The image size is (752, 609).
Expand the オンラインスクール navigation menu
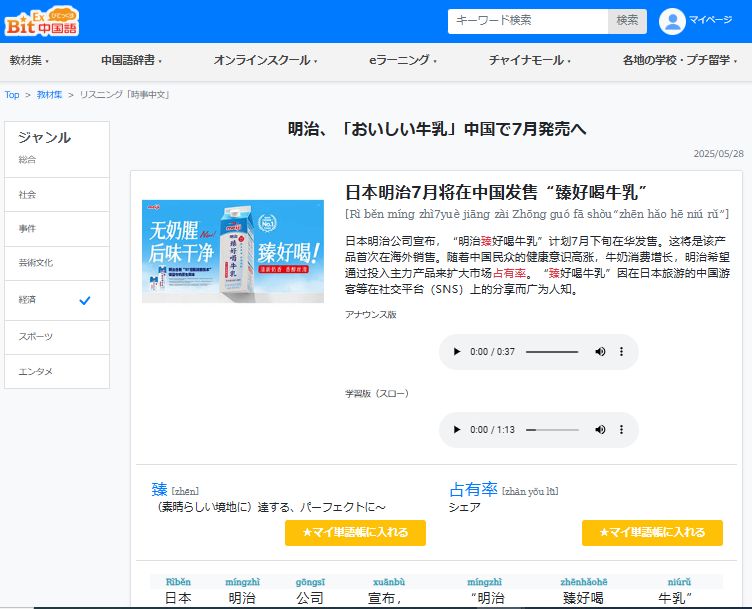pyautogui.click(x=265, y=60)
